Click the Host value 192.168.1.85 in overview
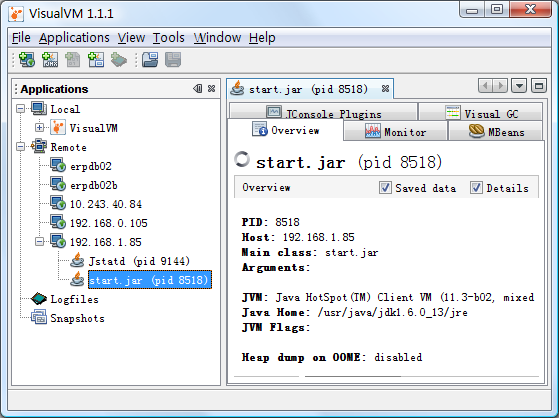This screenshot has height=418, width=559. [x=318, y=237]
